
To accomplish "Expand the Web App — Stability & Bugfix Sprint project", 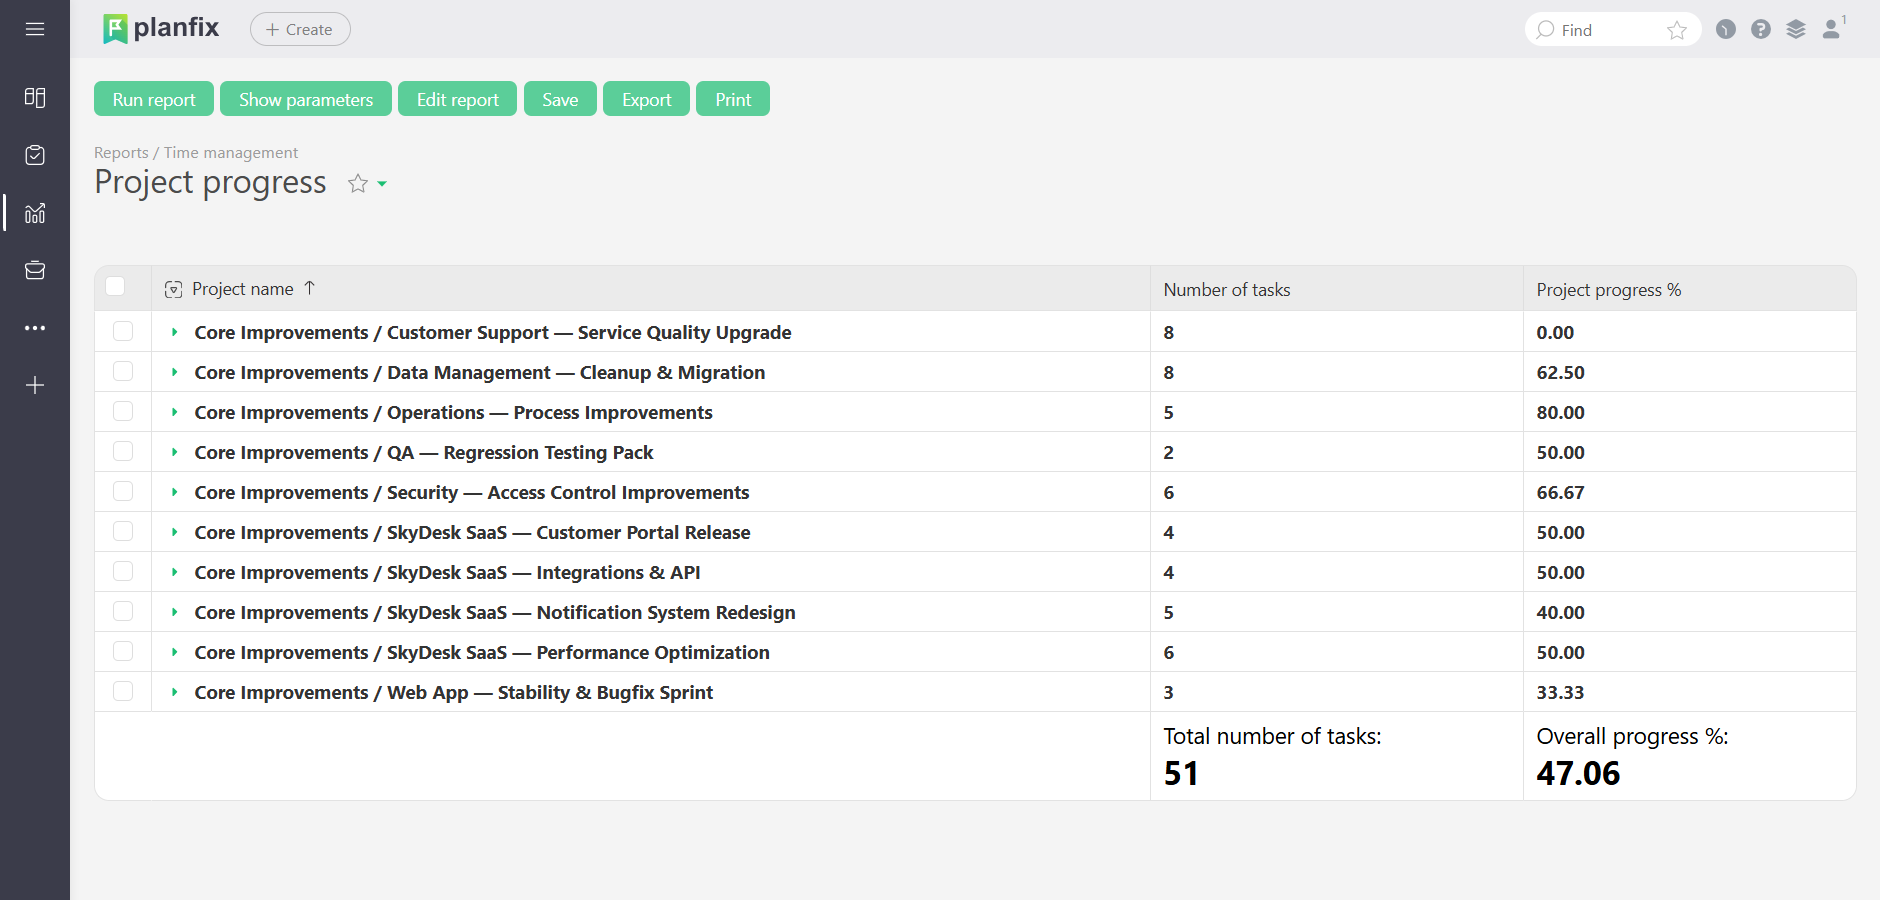I will coord(174,692).
